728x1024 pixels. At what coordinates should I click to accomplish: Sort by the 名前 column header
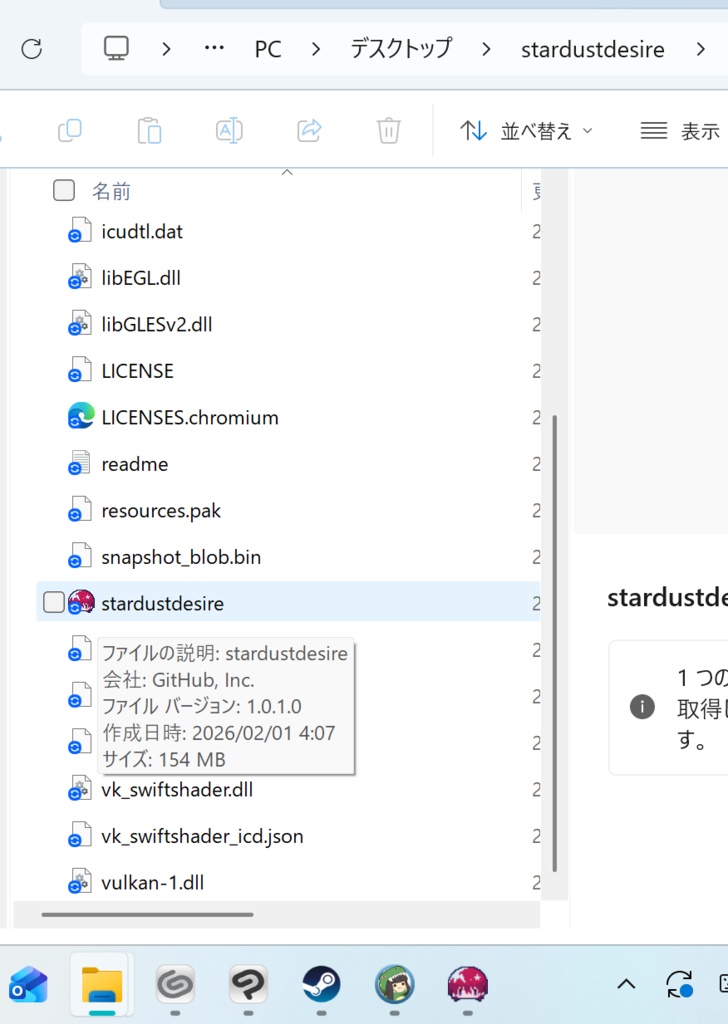coord(111,191)
